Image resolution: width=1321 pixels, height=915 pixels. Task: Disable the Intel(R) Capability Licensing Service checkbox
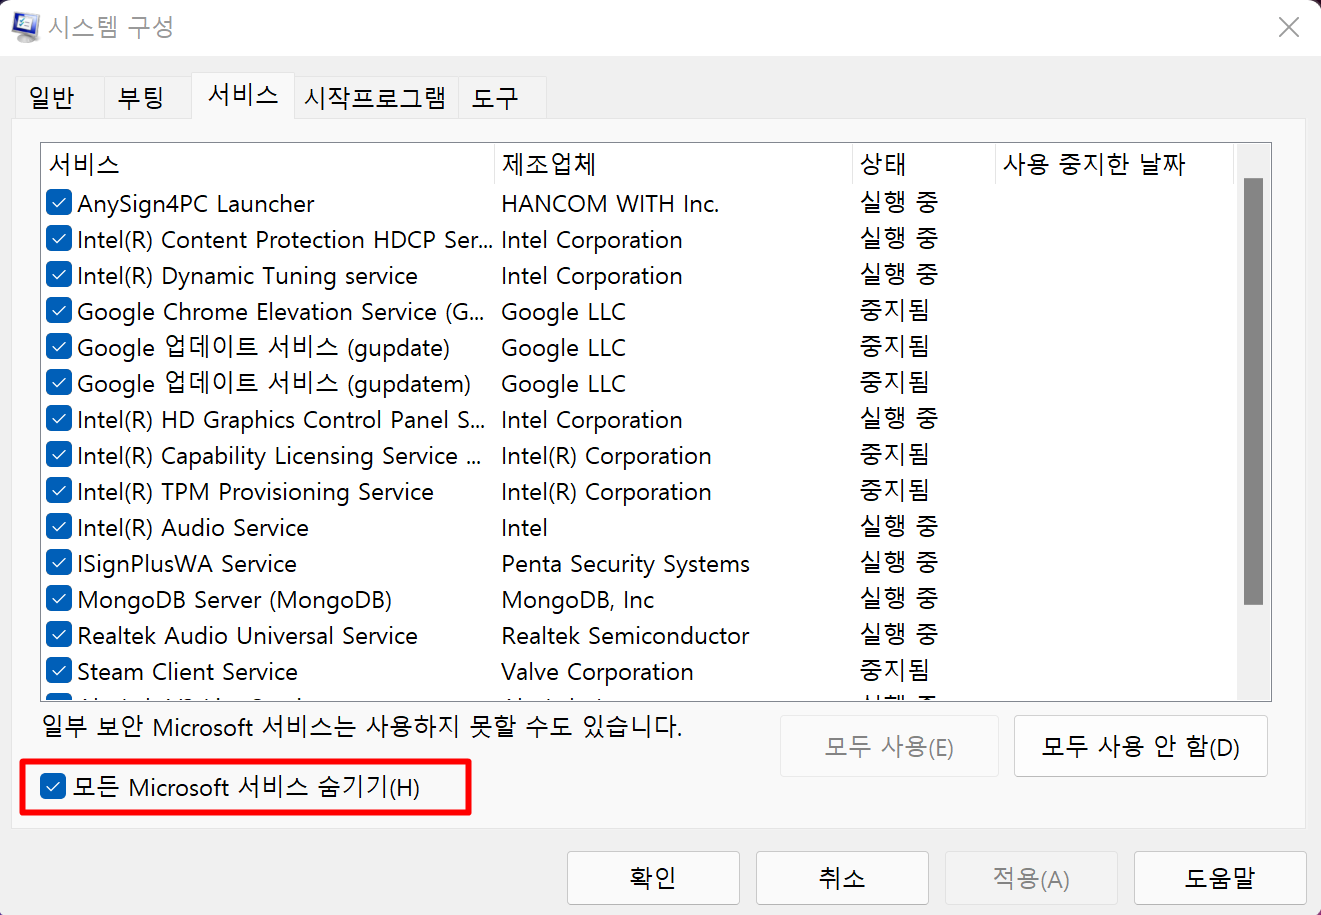click(59, 455)
